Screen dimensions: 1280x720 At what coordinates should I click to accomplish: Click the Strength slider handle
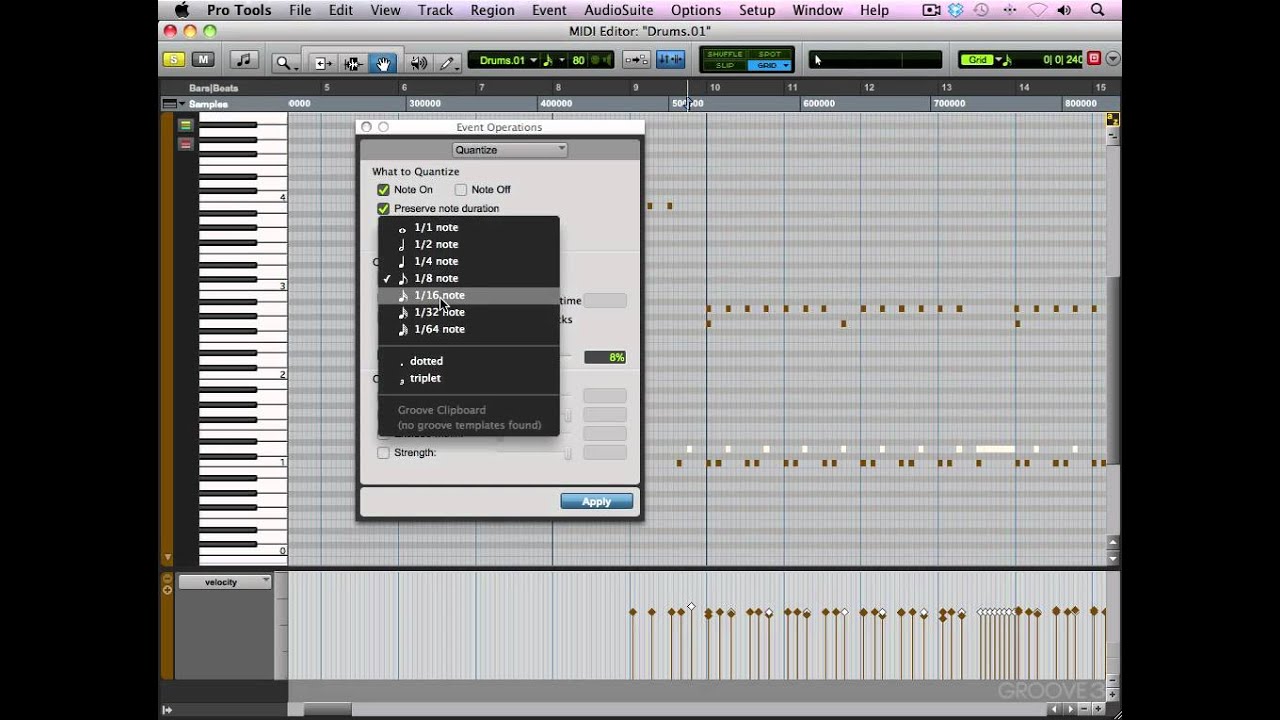click(x=568, y=453)
